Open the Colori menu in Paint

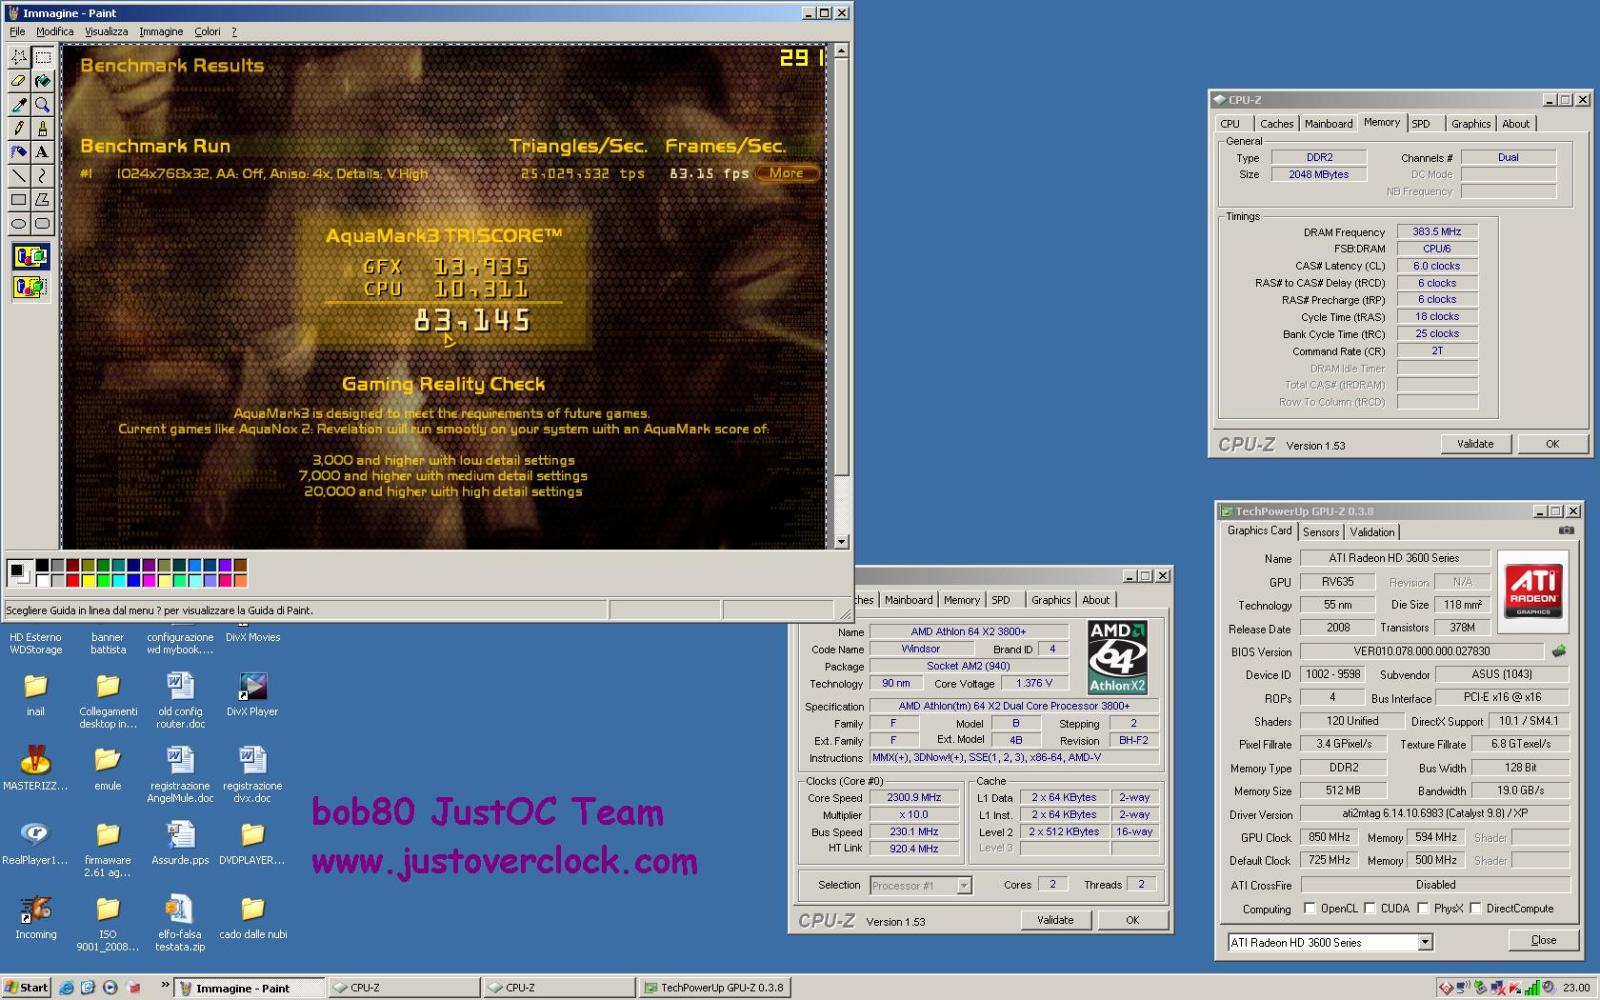207,32
